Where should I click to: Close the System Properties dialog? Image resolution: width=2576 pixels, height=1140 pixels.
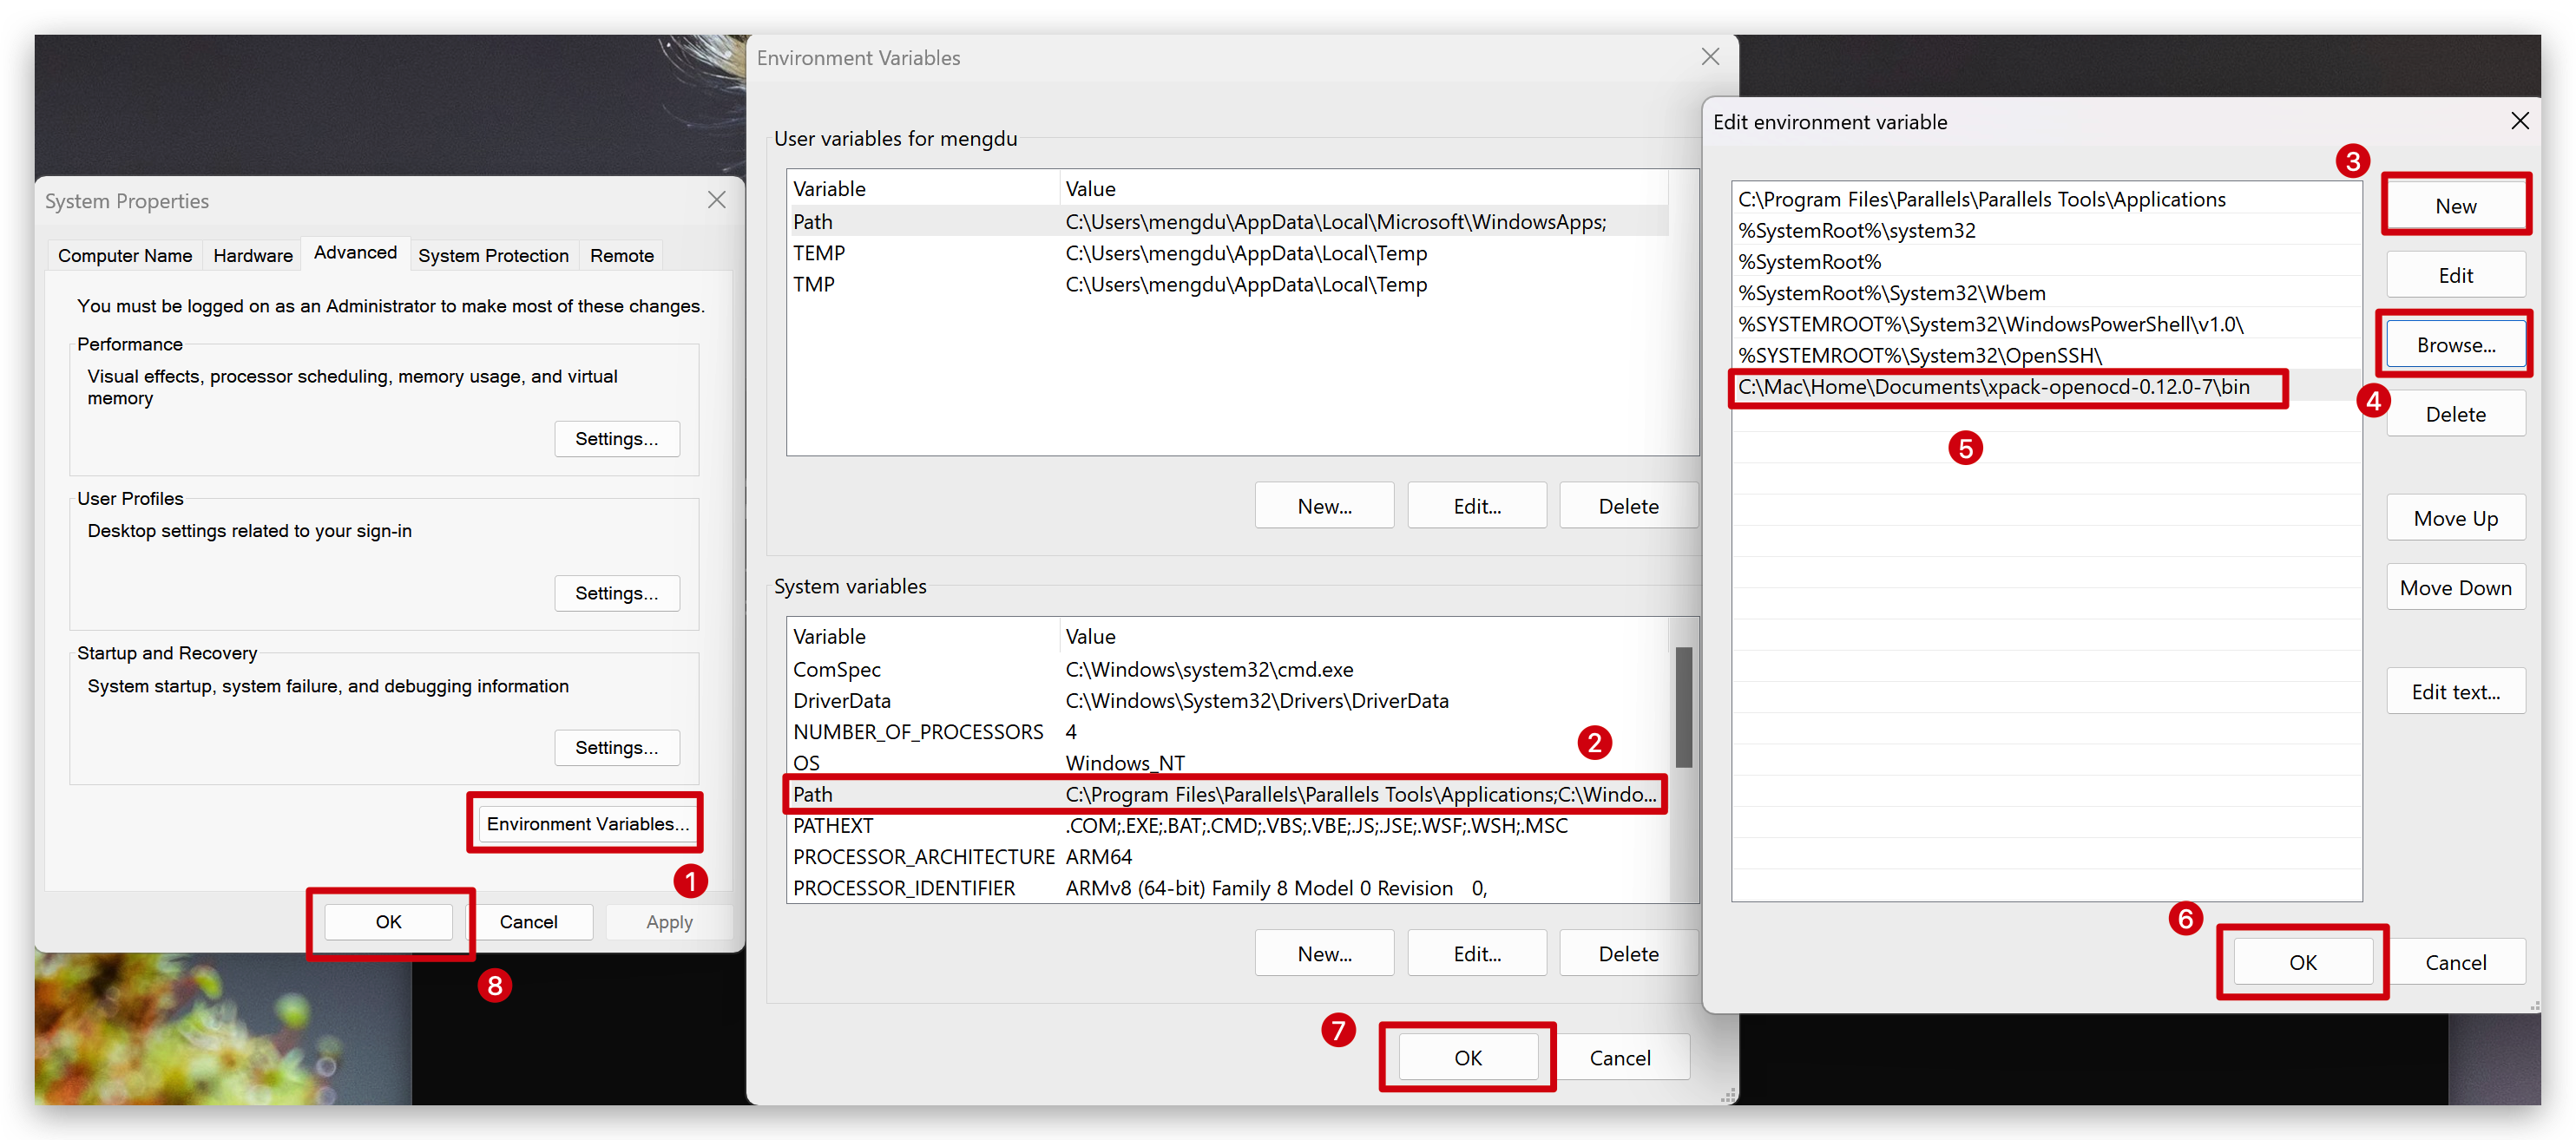pos(716,200)
